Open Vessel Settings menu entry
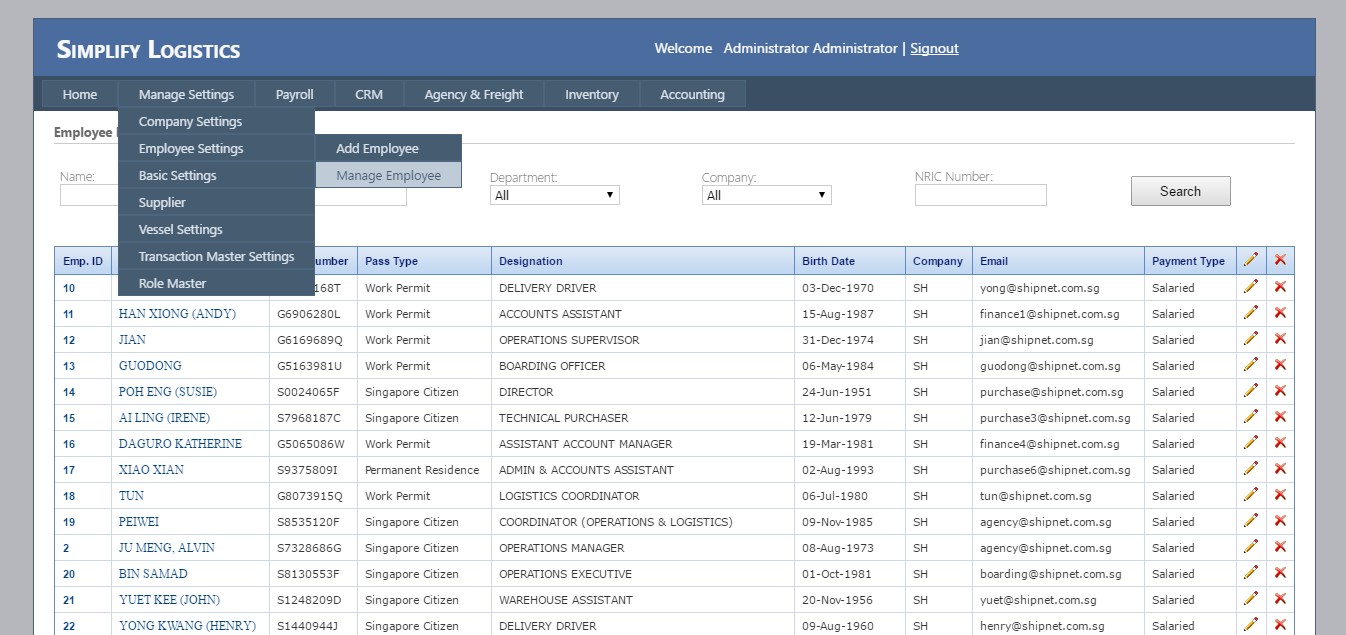 [x=180, y=229]
